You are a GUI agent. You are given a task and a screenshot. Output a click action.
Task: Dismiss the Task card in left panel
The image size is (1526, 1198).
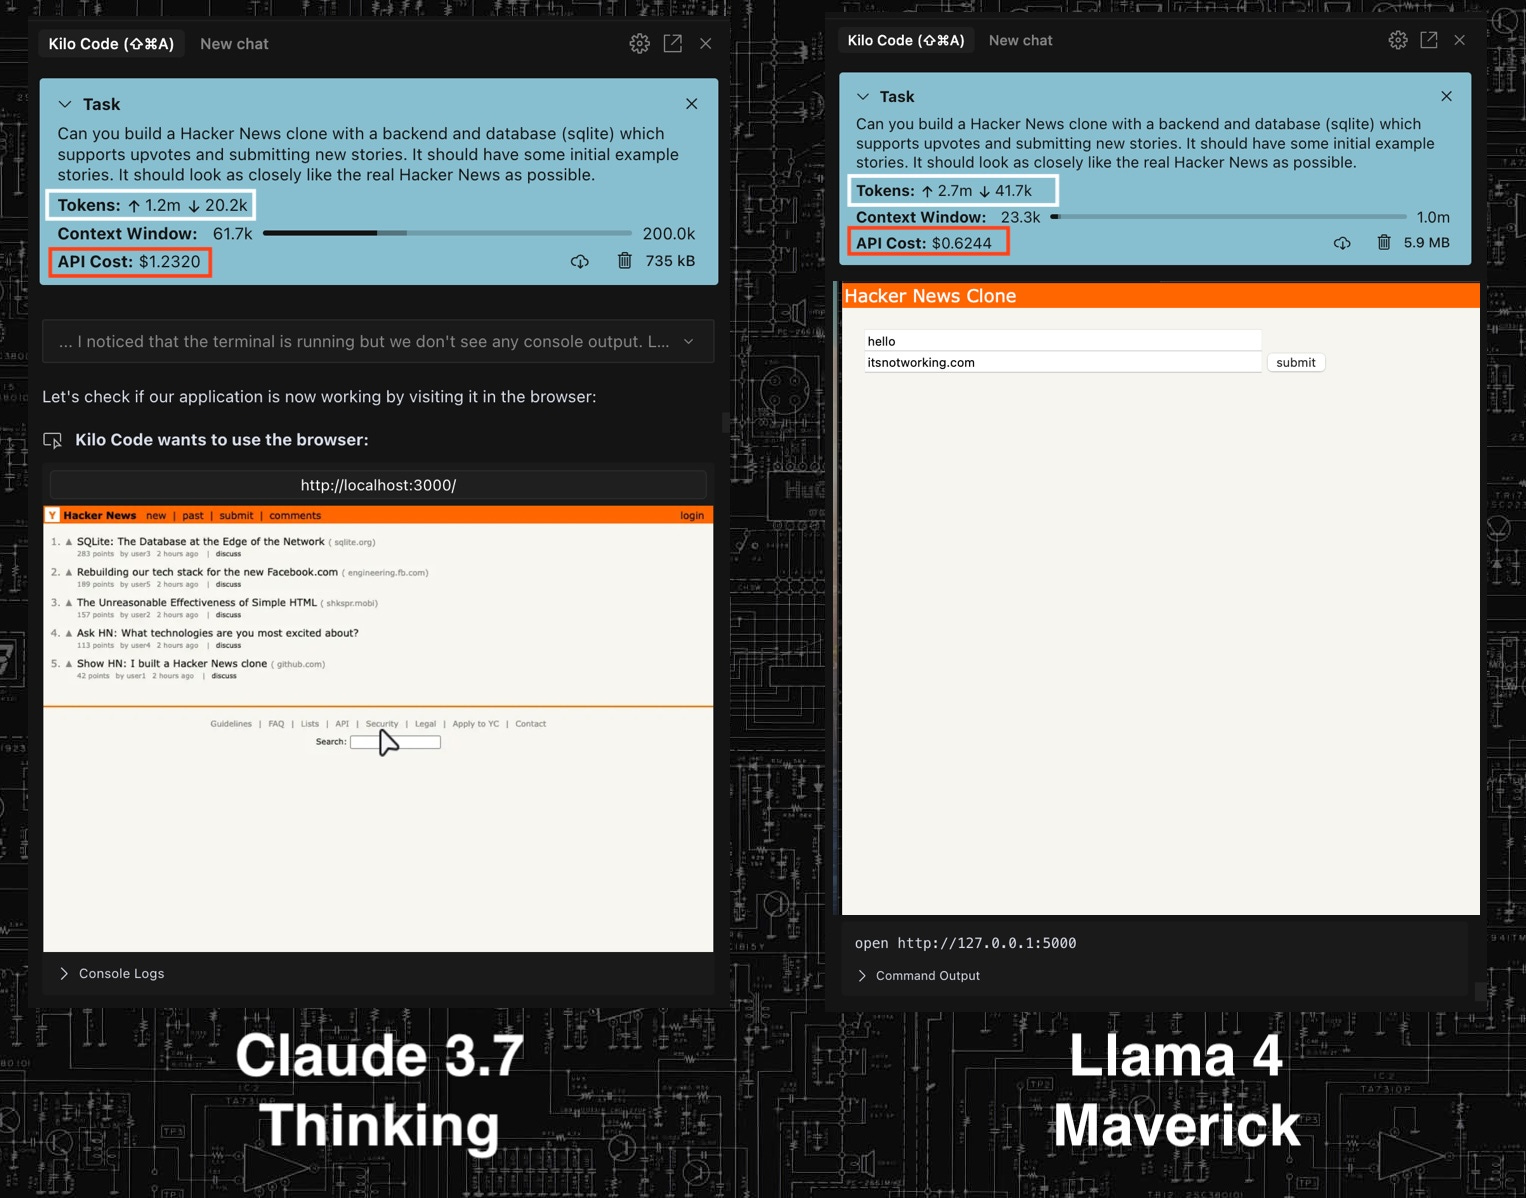[692, 104]
